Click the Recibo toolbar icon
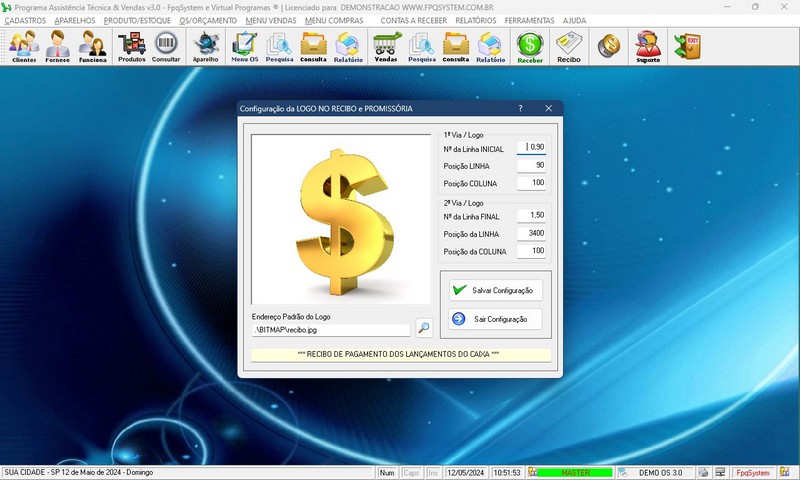 tap(569, 46)
